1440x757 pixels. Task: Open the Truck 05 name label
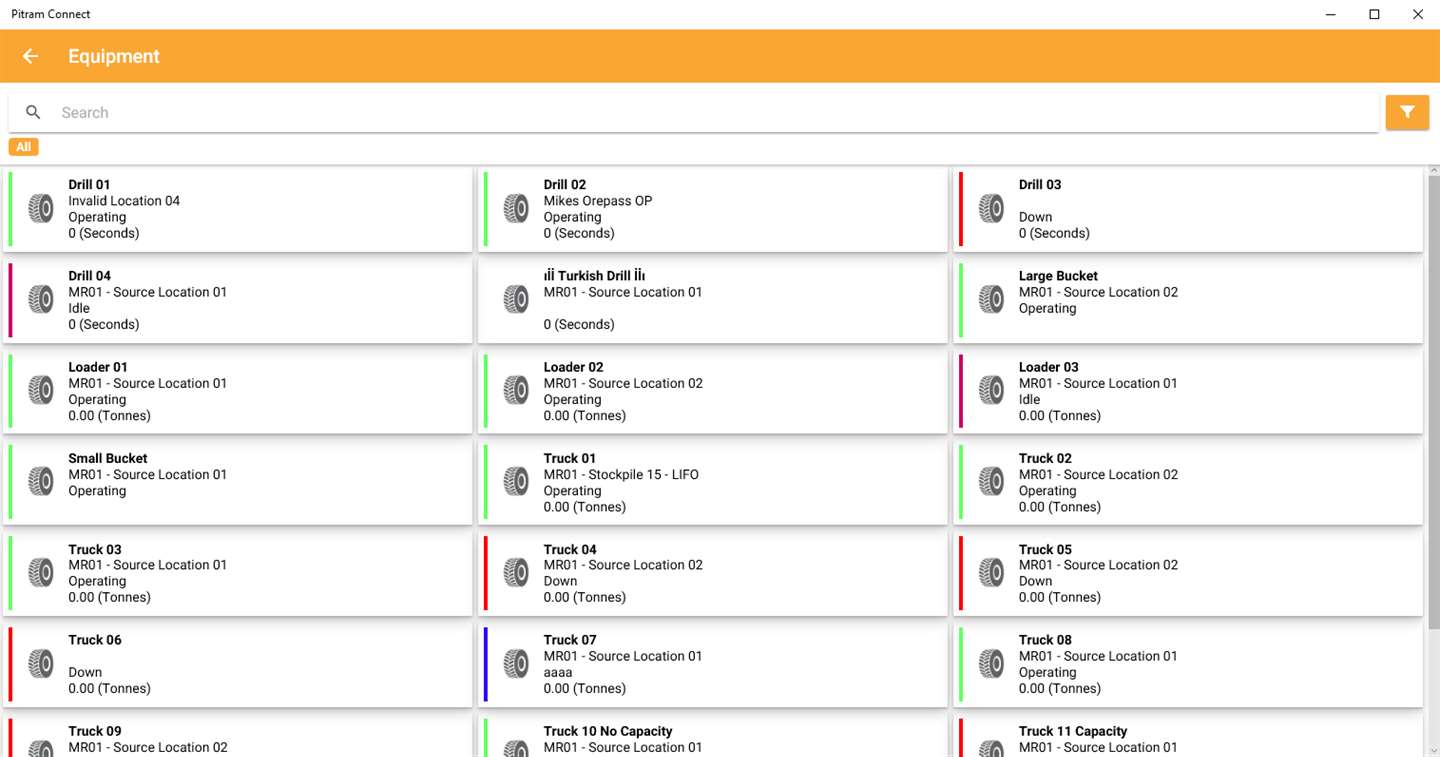1045,549
